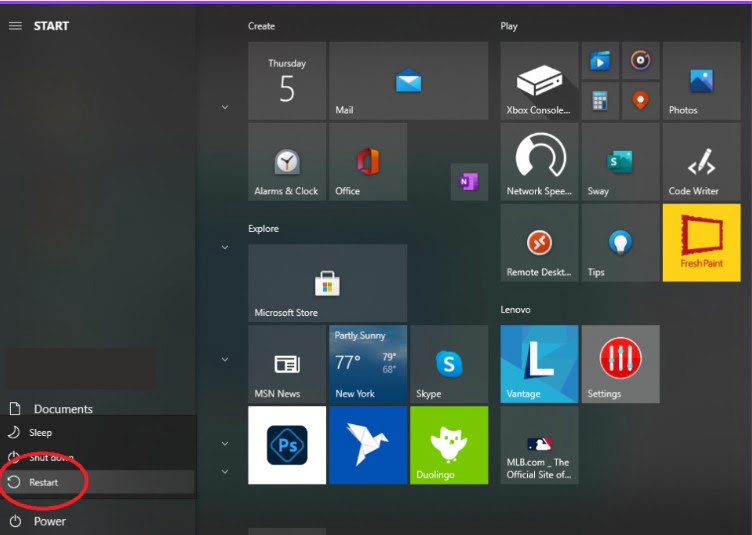Launch the Sway tile
Viewport: 752px width, 535px height.
pyautogui.click(x=620, y=162)
